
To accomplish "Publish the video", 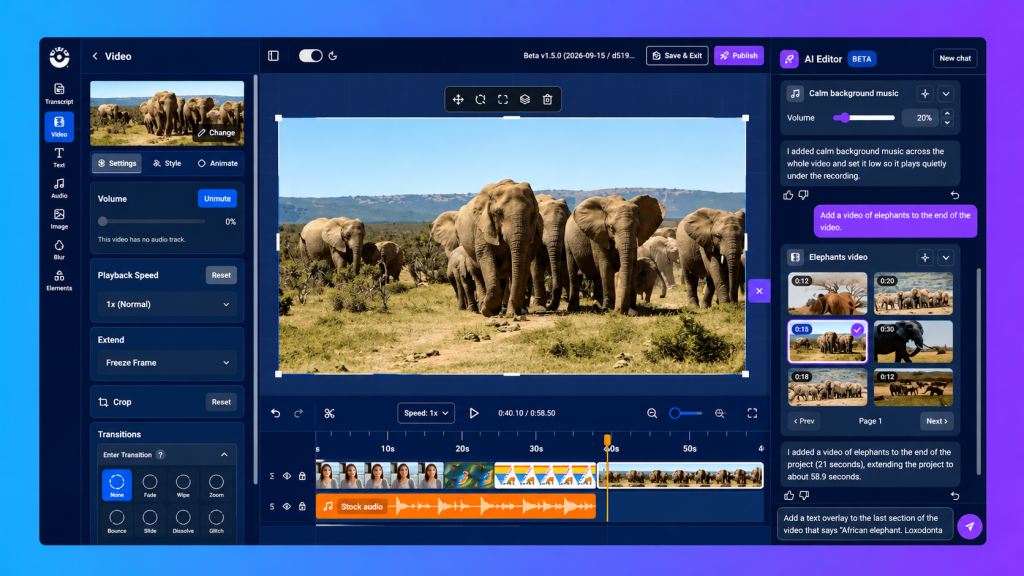I will point(739,56).
